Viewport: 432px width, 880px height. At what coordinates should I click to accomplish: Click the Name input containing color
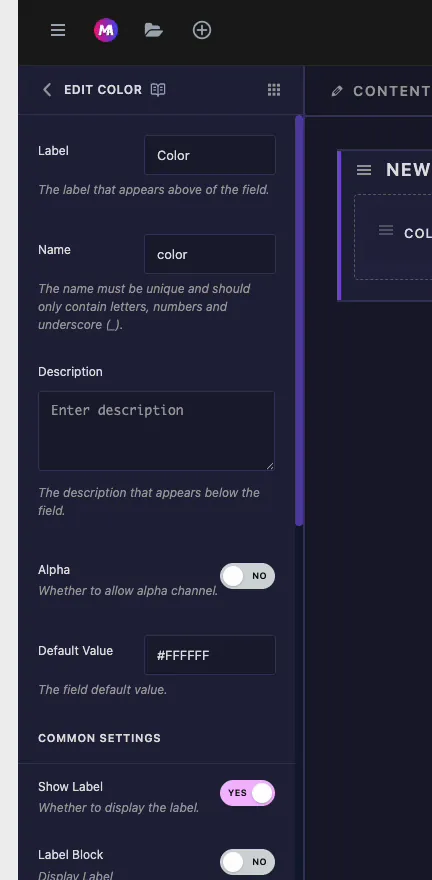tap(210, 254)
